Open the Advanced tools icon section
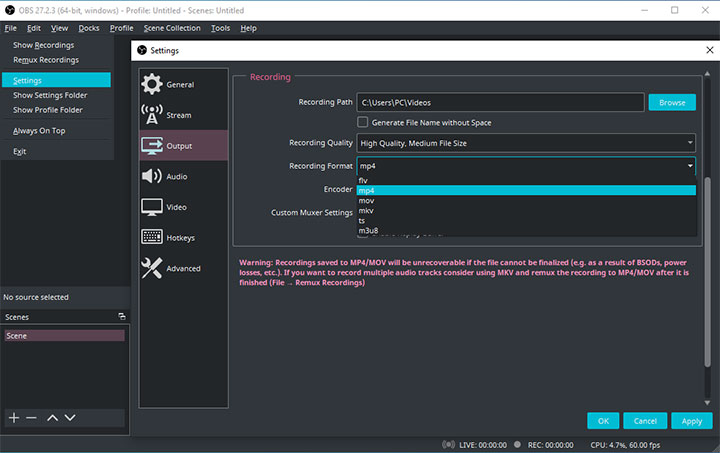 coord(152,268)
